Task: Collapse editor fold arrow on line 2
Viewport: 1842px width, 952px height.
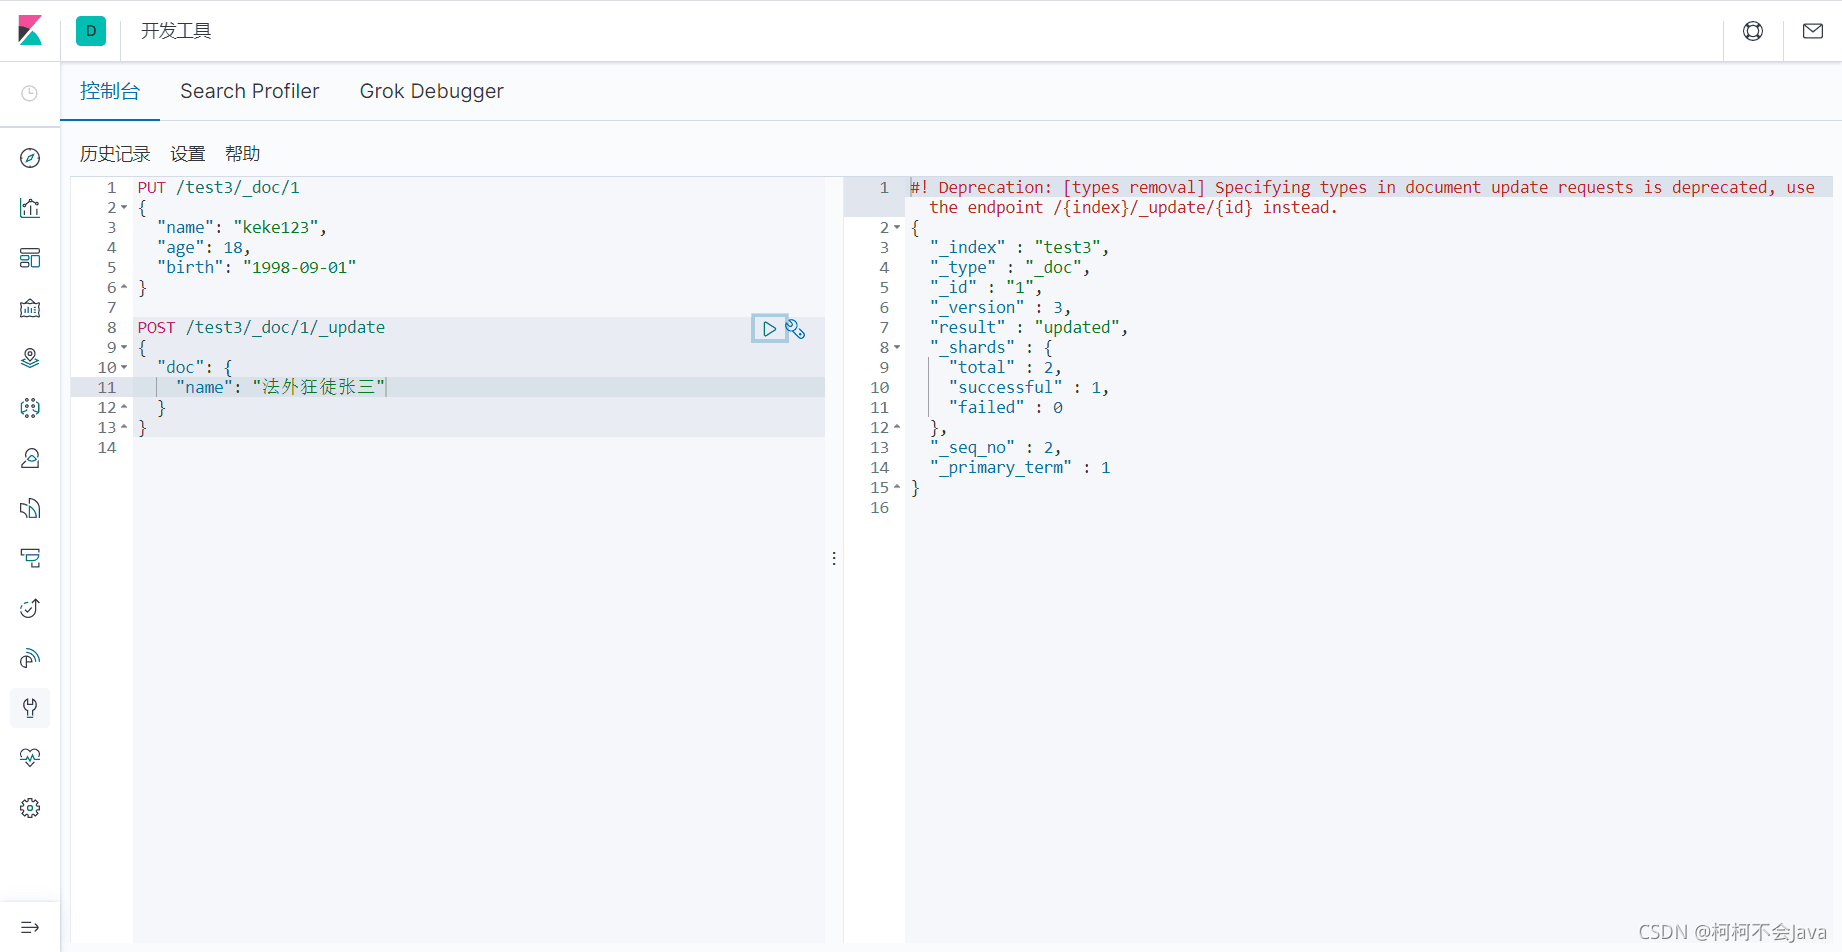Action: point(124,208)
